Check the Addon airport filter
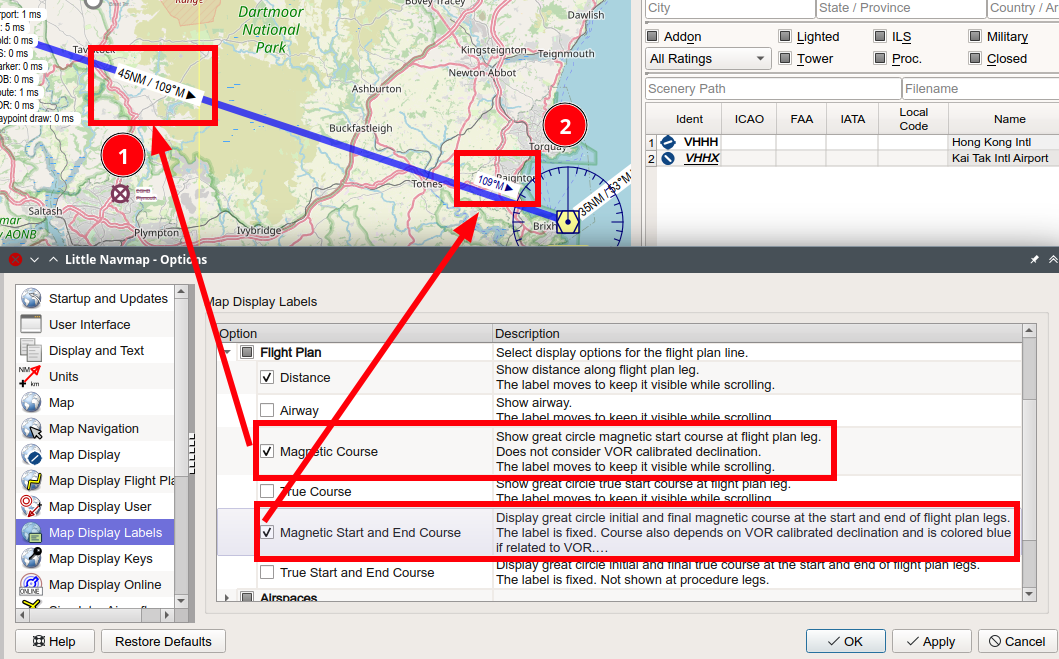 tap(652, 36)
